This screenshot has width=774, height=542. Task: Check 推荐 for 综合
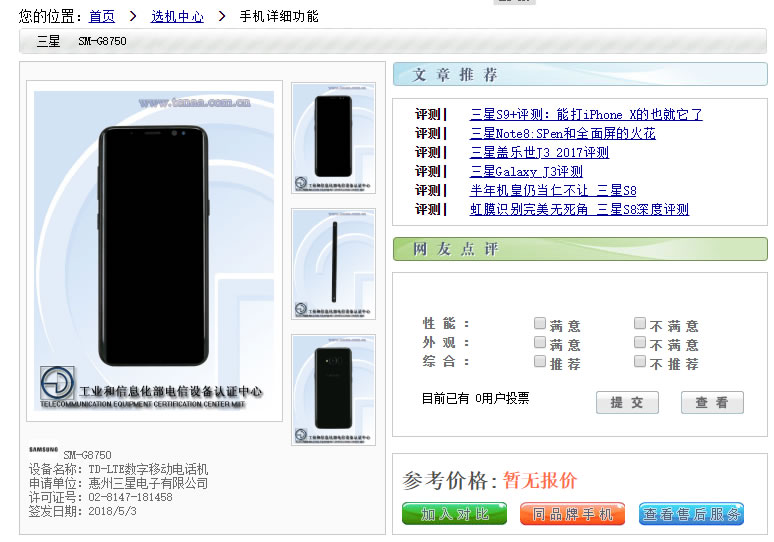(540, 361)
